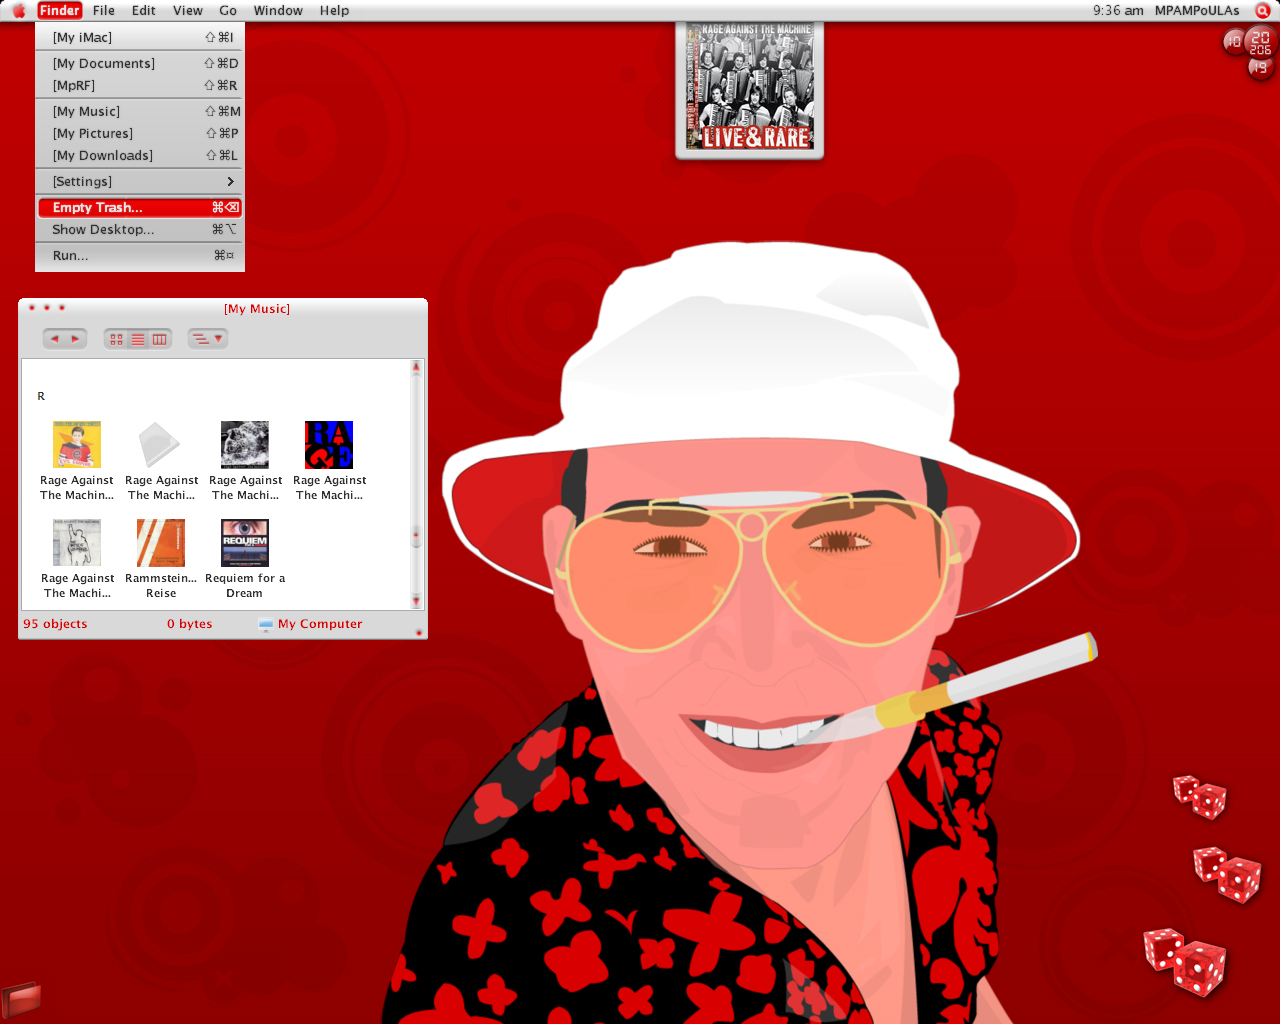The width and height of the screenshot is (1280, 1024).
Task: Select the Rage Against album with blue-red RAGE cover
Action: pos(329,461)
